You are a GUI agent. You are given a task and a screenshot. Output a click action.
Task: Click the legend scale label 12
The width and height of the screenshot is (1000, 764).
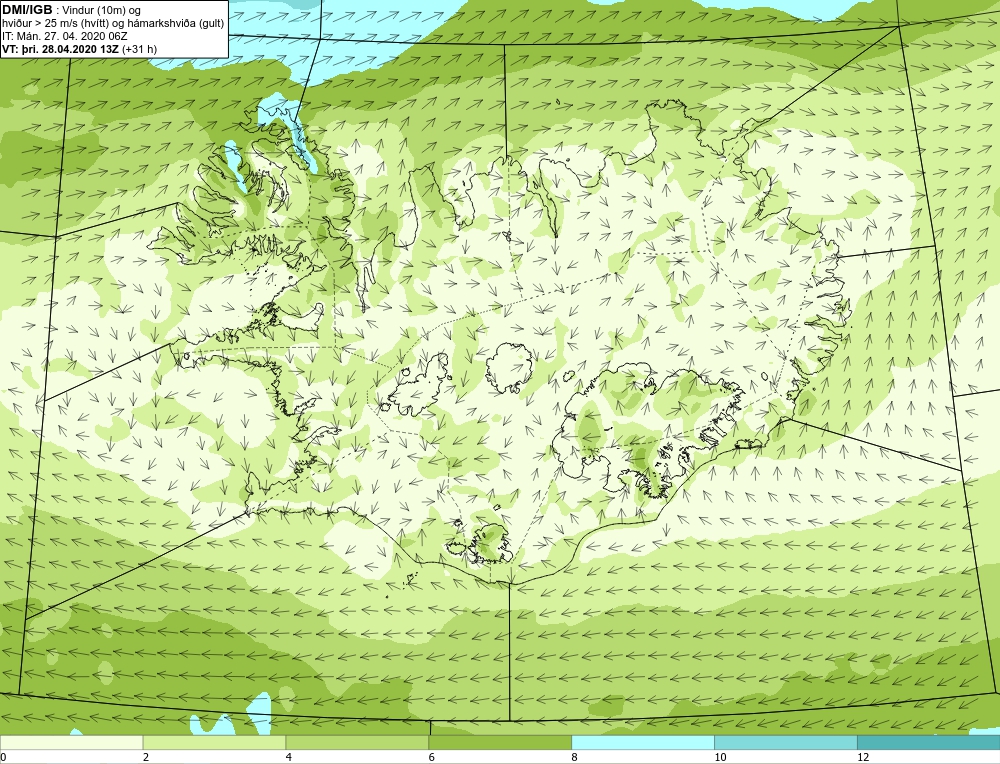863,757
